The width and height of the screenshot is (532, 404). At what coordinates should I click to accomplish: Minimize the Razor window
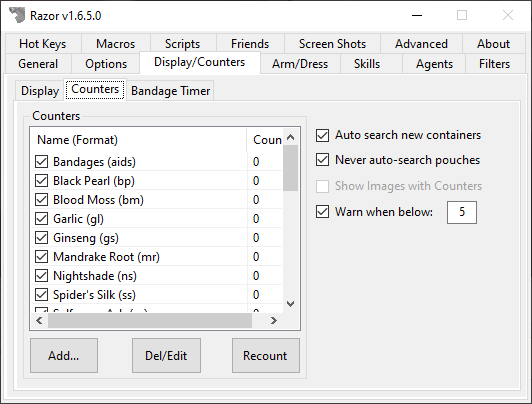(x=417, y=15)
